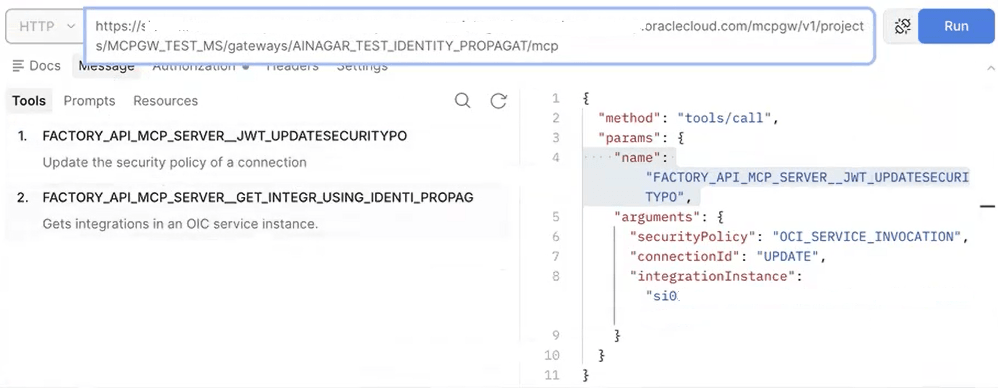
Task: Click the "UPDATE" value
Action: click(788, 256)
